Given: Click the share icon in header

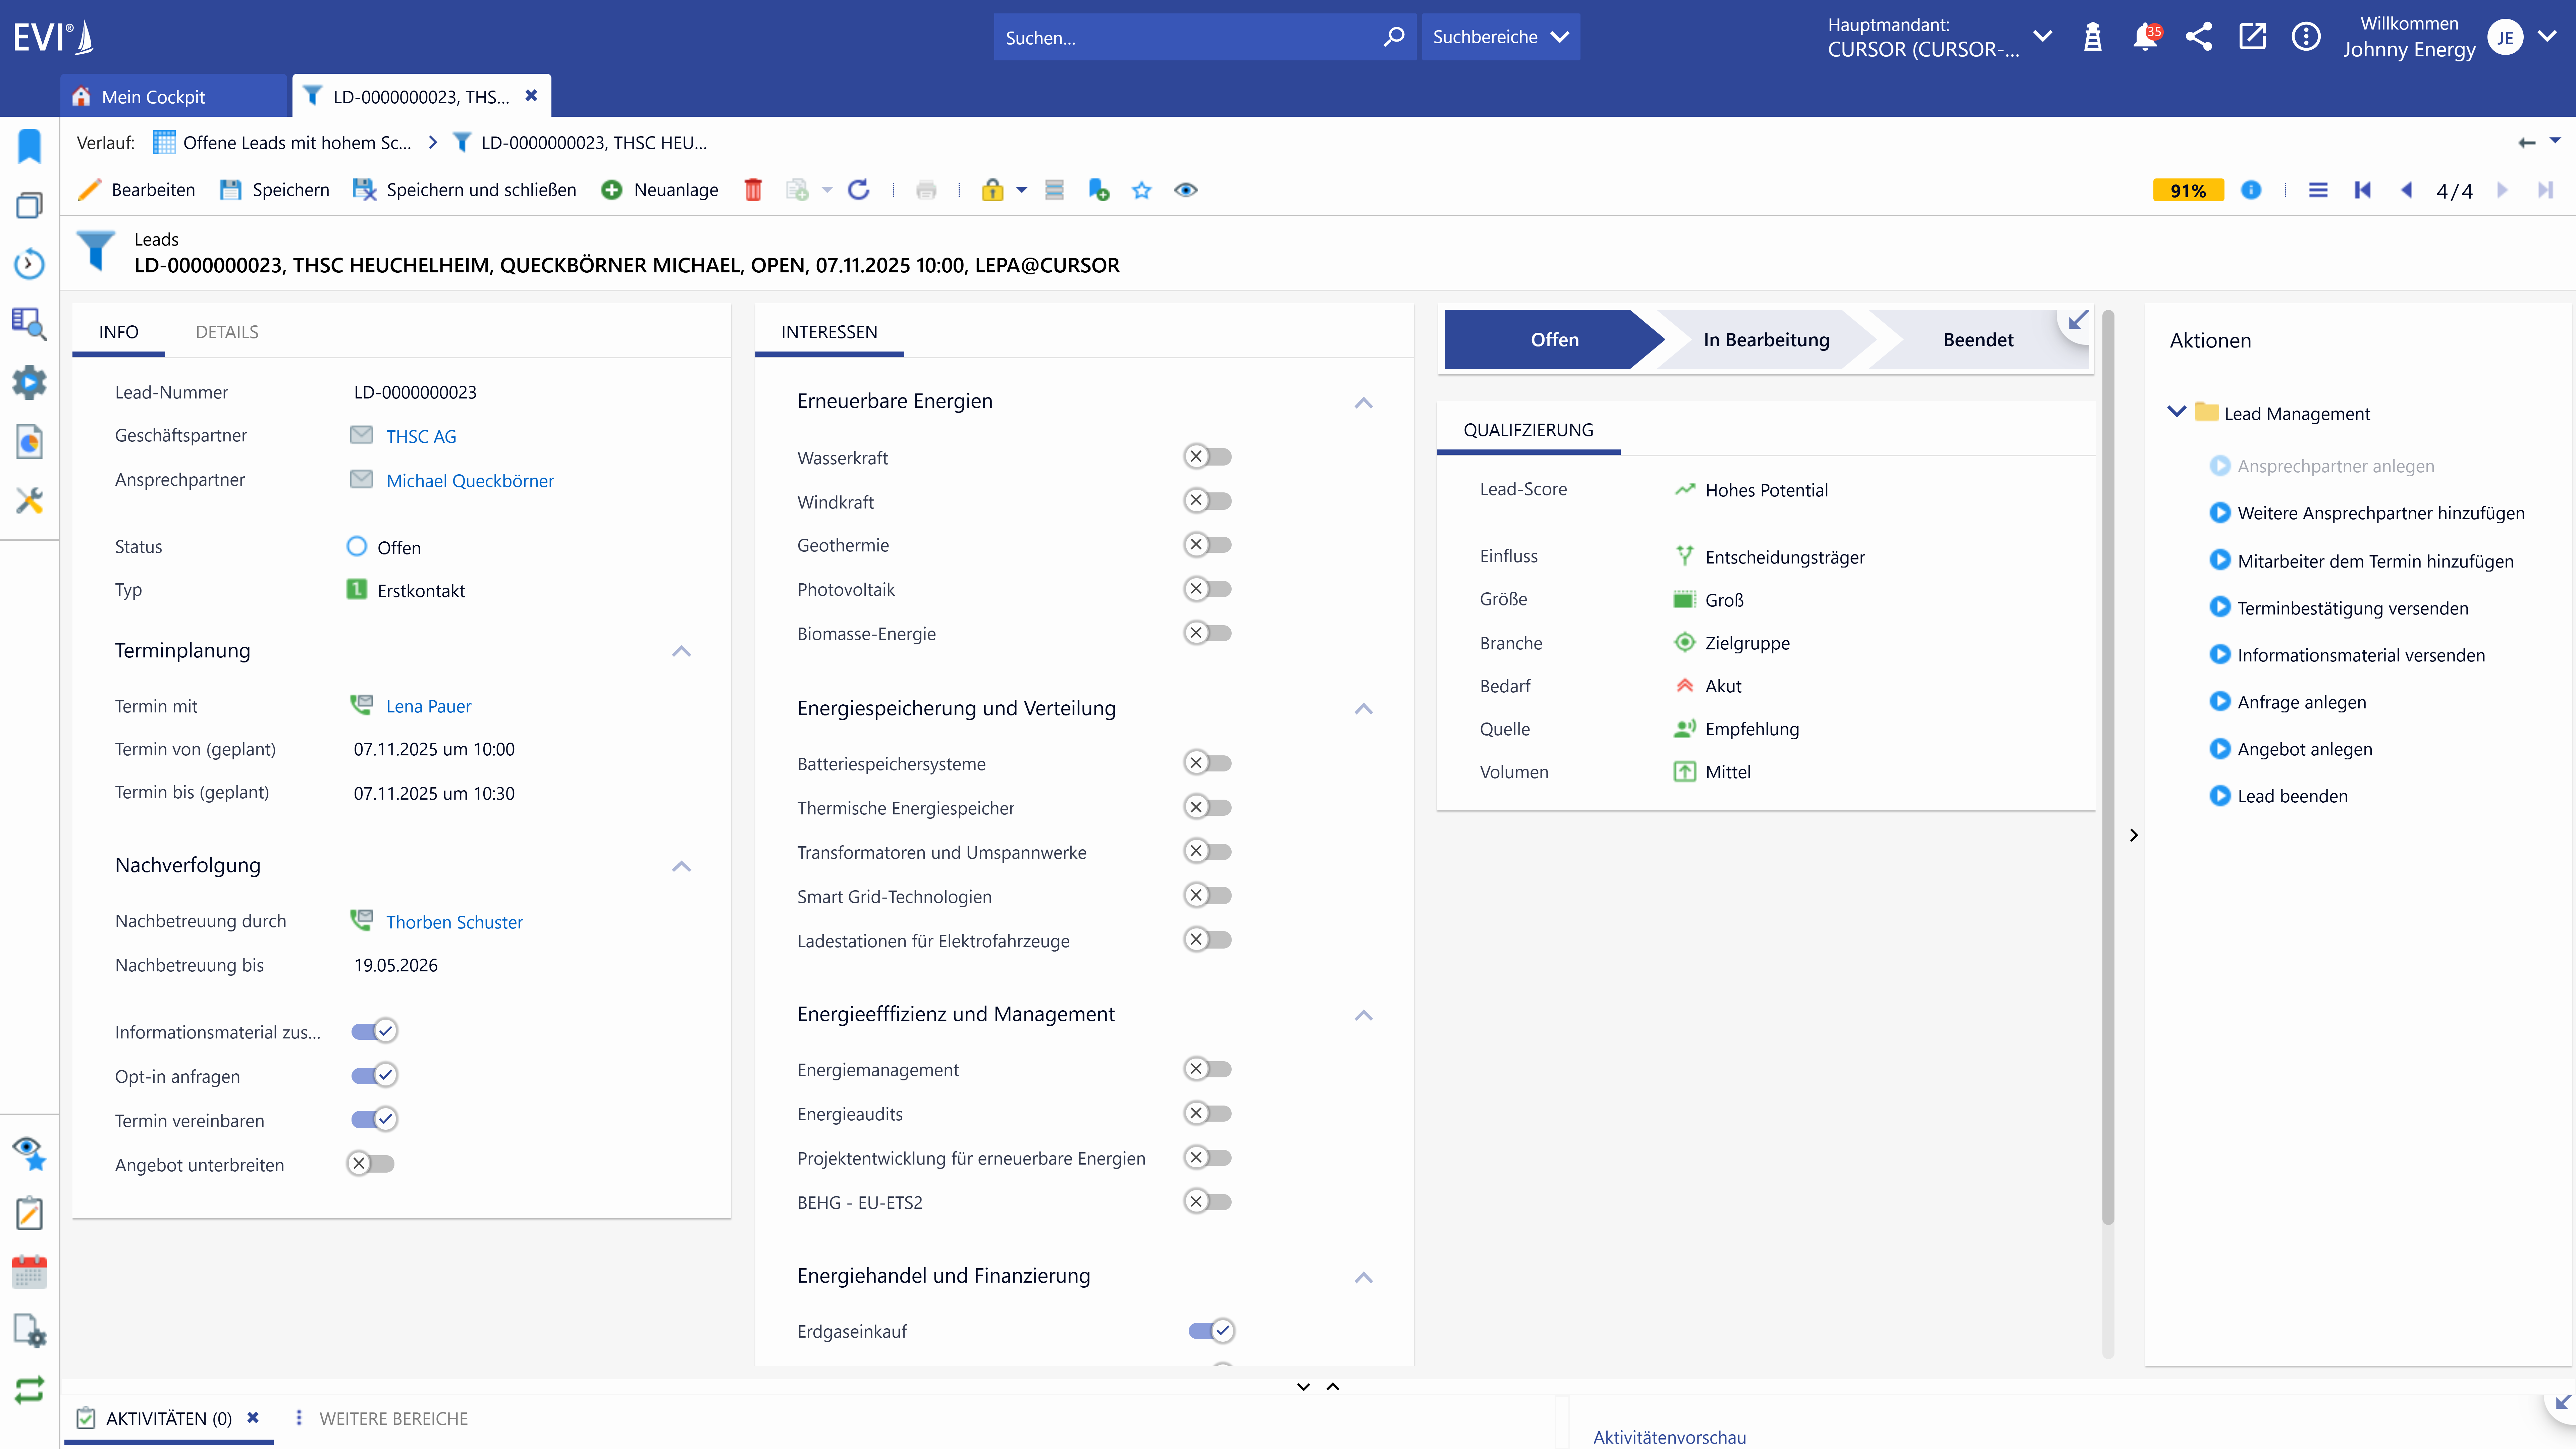Looking at the screenshot, I should 2198,37.
